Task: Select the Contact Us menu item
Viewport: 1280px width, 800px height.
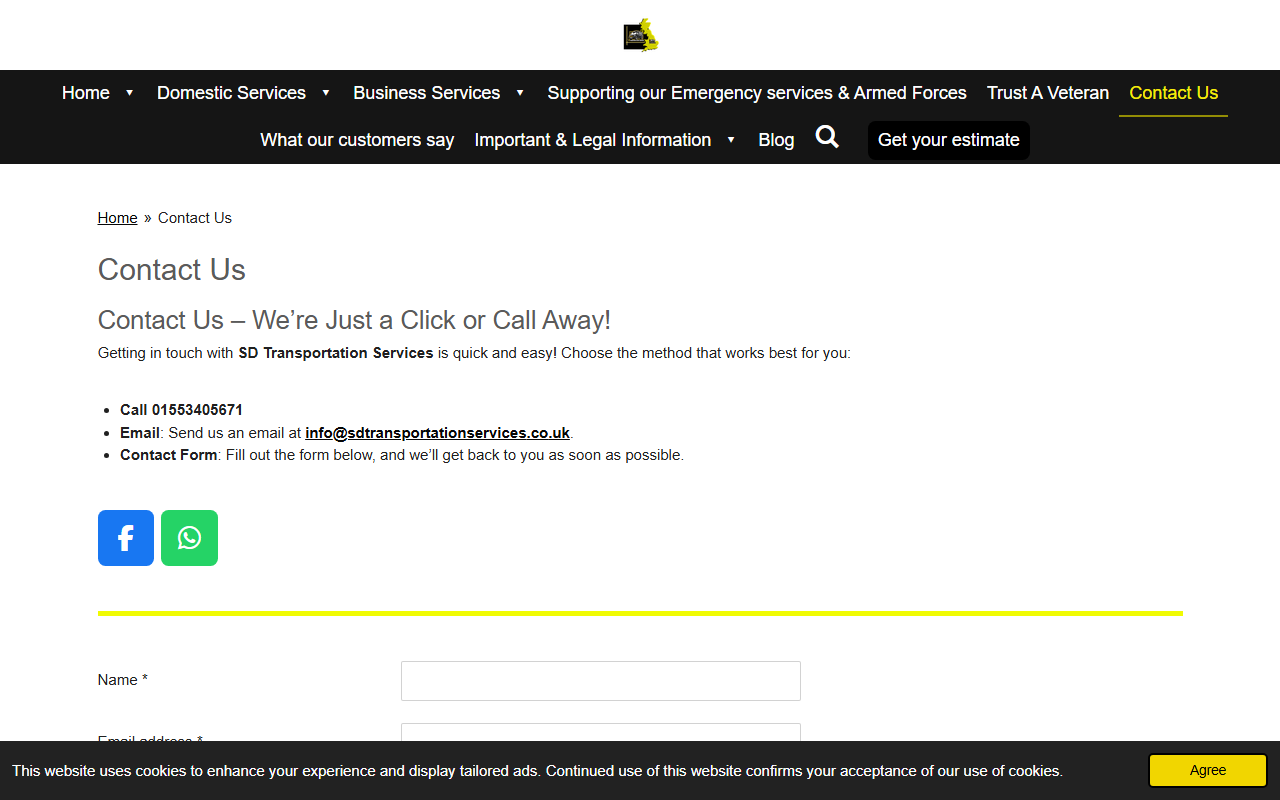Action: tap(1174, 93)
